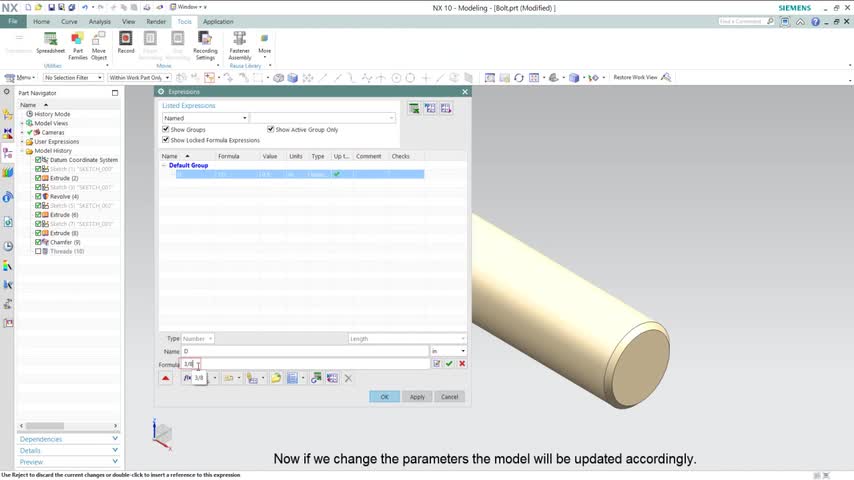Open No Selection Filter dropdown
Screen dimensions: 854x480
[x=73, y=77]
